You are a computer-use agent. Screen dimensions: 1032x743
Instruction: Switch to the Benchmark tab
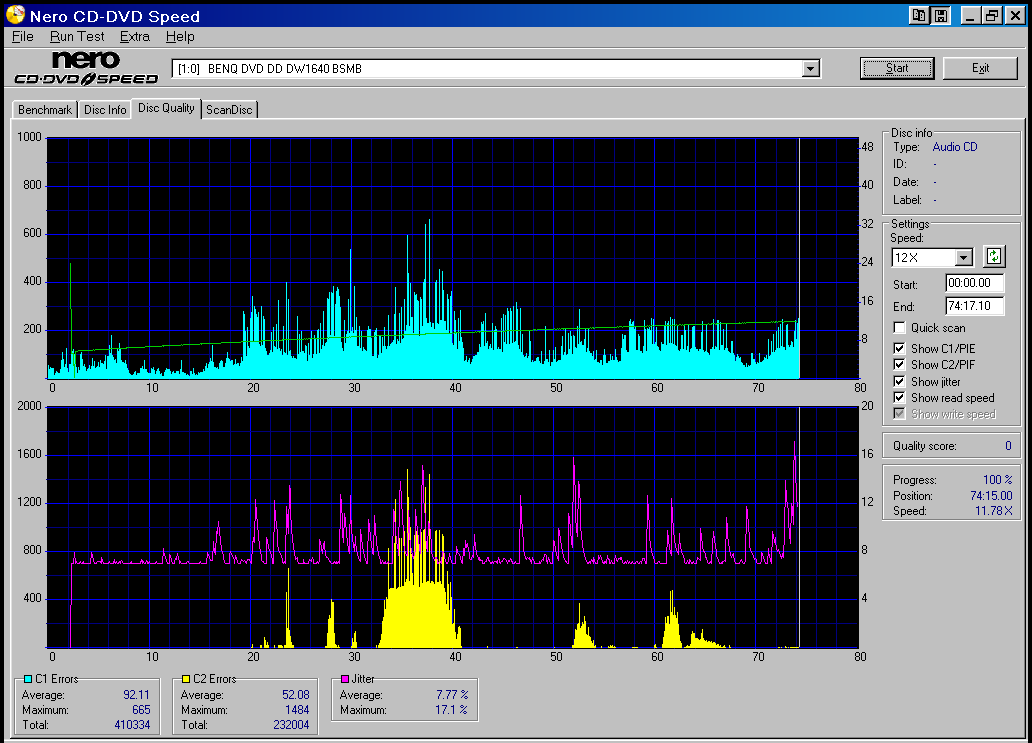pyautogui.click(x=45, y=110)
